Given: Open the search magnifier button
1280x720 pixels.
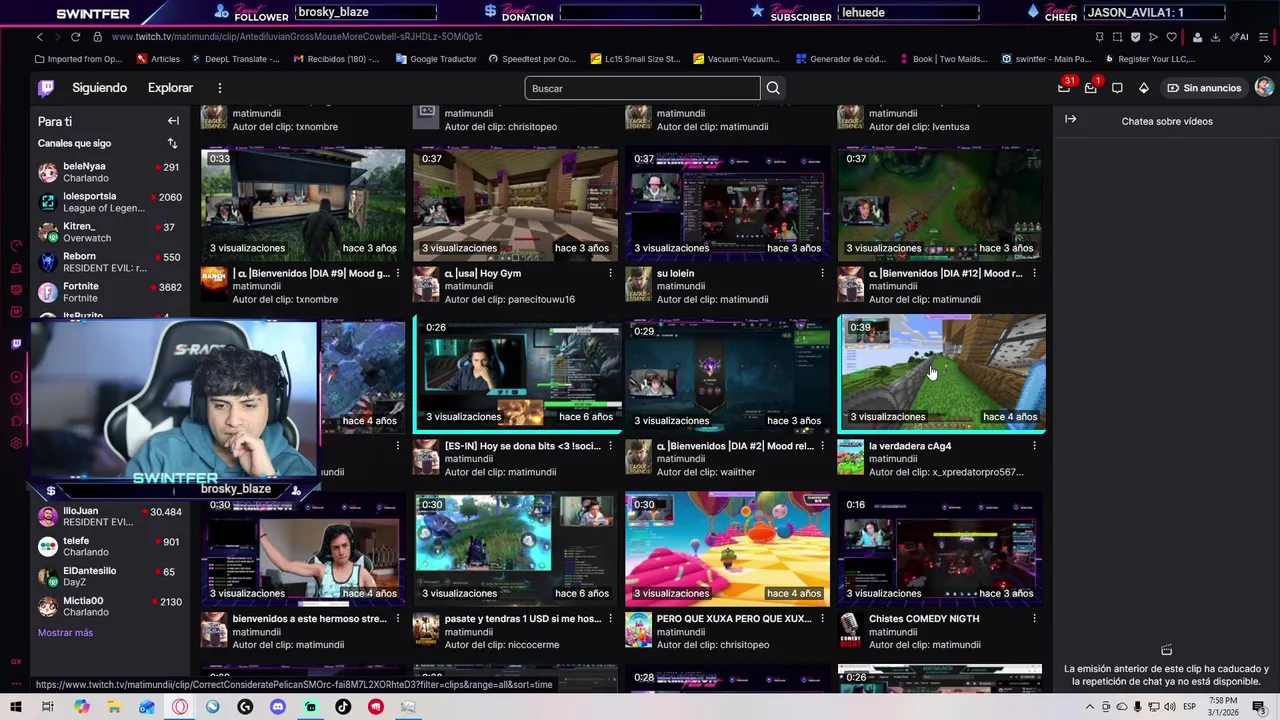Looking at the screenshot, I should point(773,88).
